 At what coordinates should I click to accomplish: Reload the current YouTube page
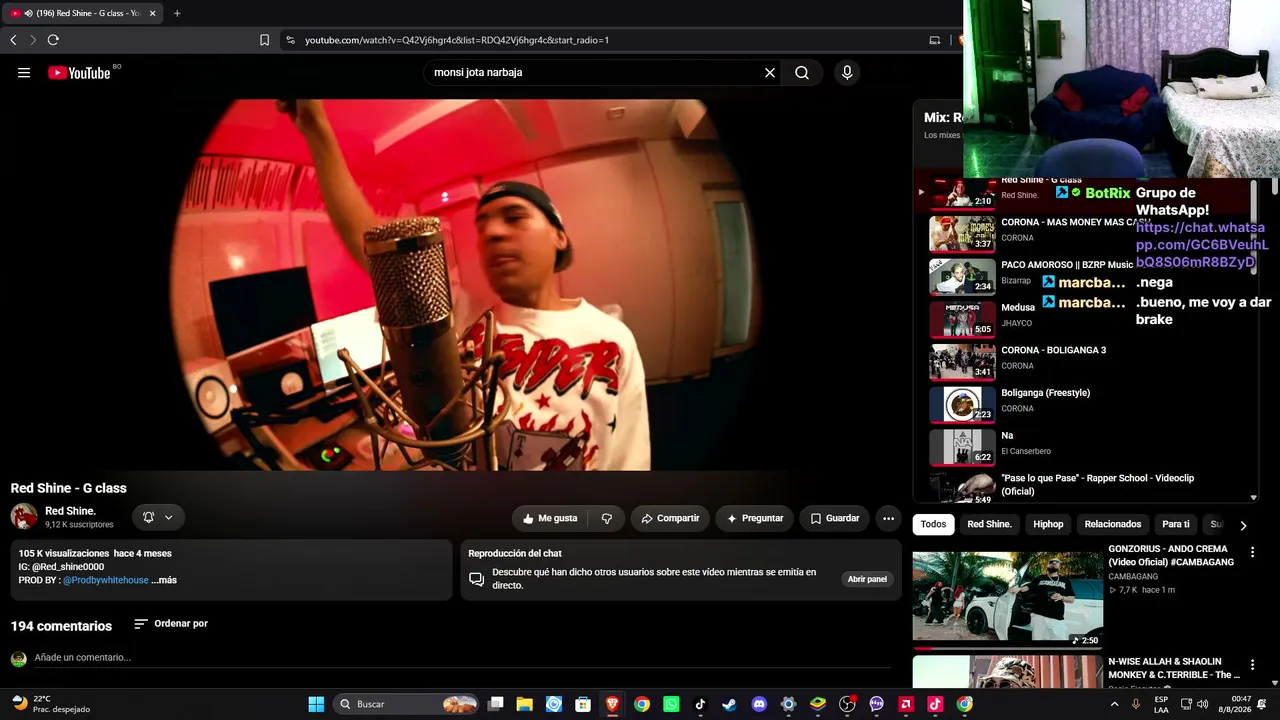tap(53, 40)
